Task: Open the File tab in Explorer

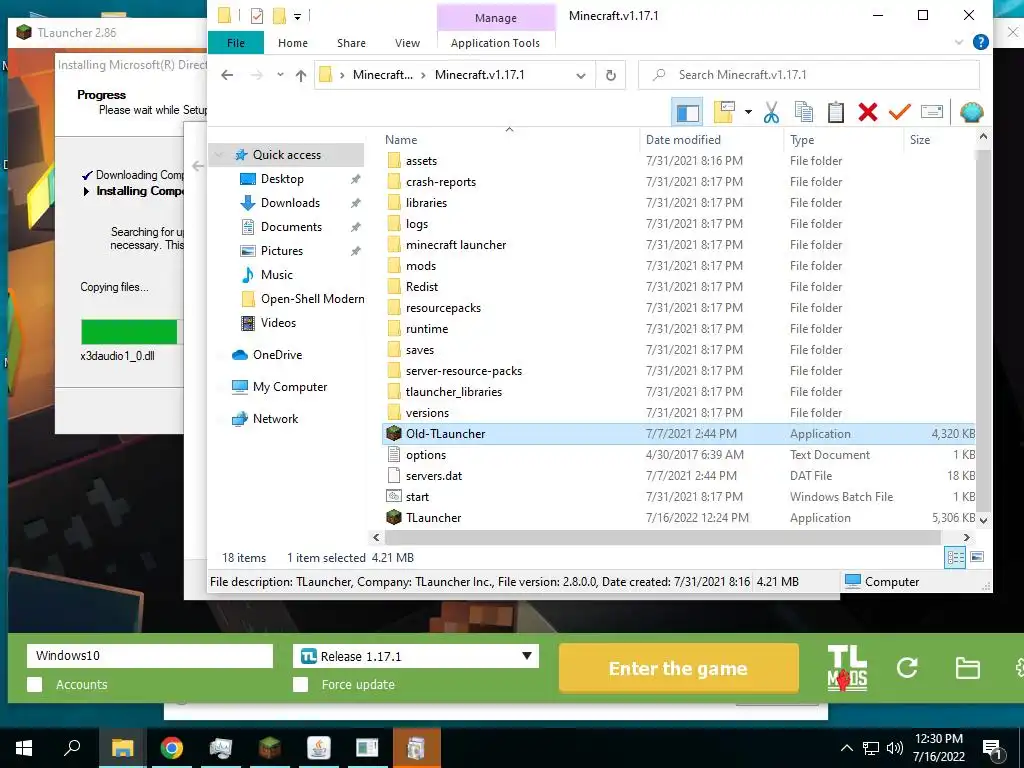Action: pyautogui.click(x=236, y=43)
